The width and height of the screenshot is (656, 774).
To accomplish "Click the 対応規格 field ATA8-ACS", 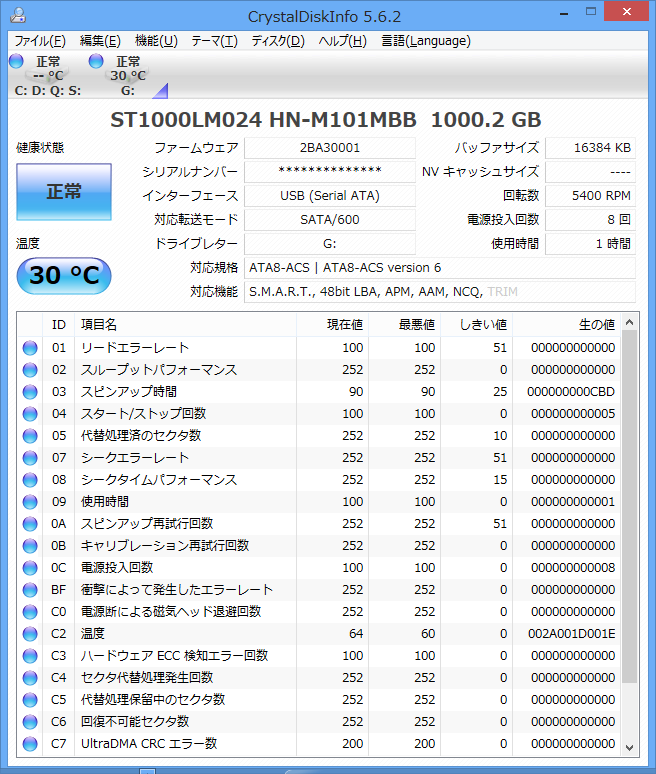I will coord(440,268).
